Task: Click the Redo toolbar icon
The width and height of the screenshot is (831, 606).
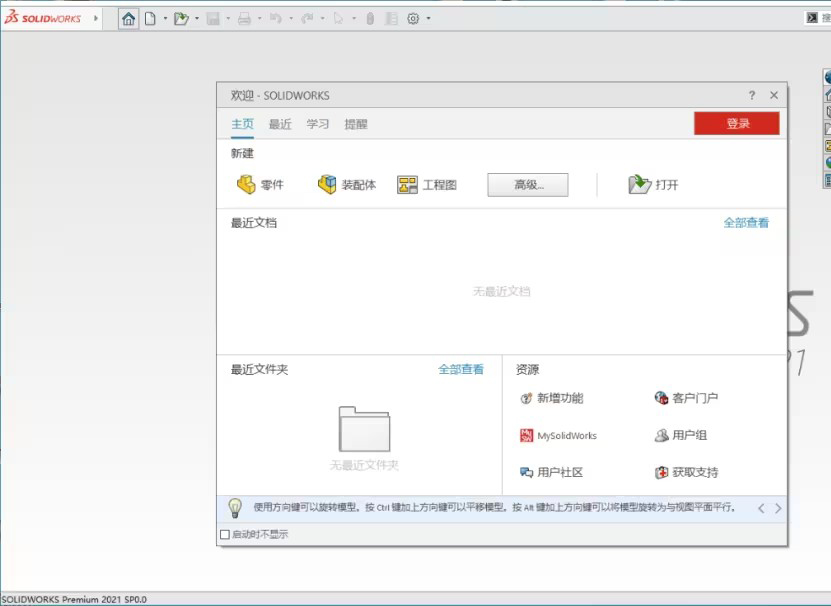Action: click(307, 19)
